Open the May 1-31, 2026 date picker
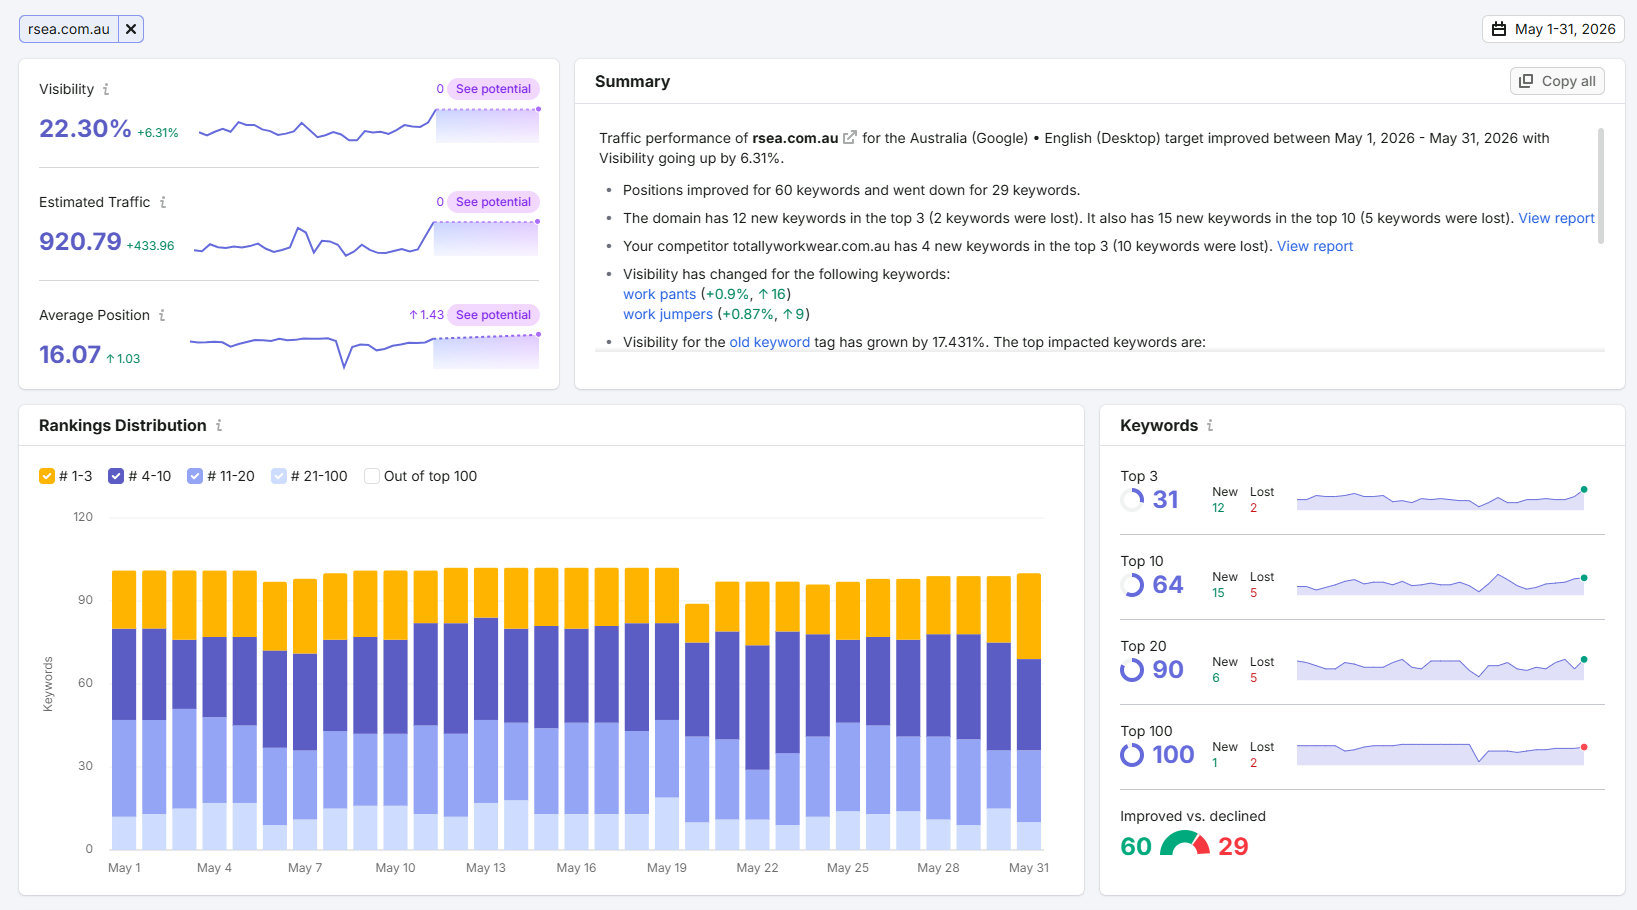Viewport: 1637px width, 910px height. click(x=1553, y=29)
